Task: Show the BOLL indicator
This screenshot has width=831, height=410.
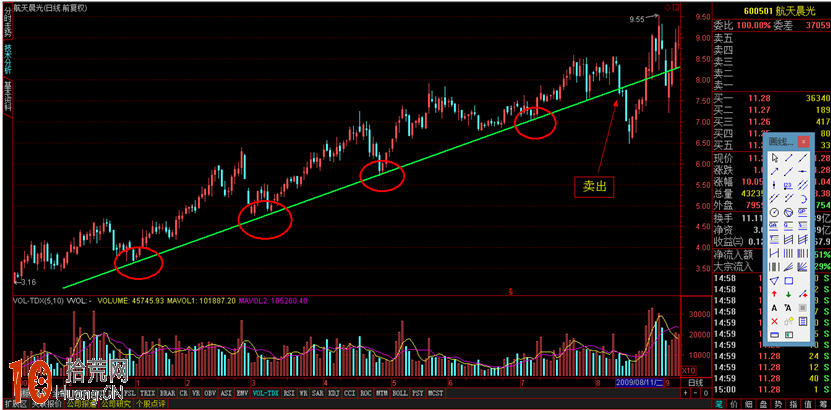Action: [x=400, y=393]
